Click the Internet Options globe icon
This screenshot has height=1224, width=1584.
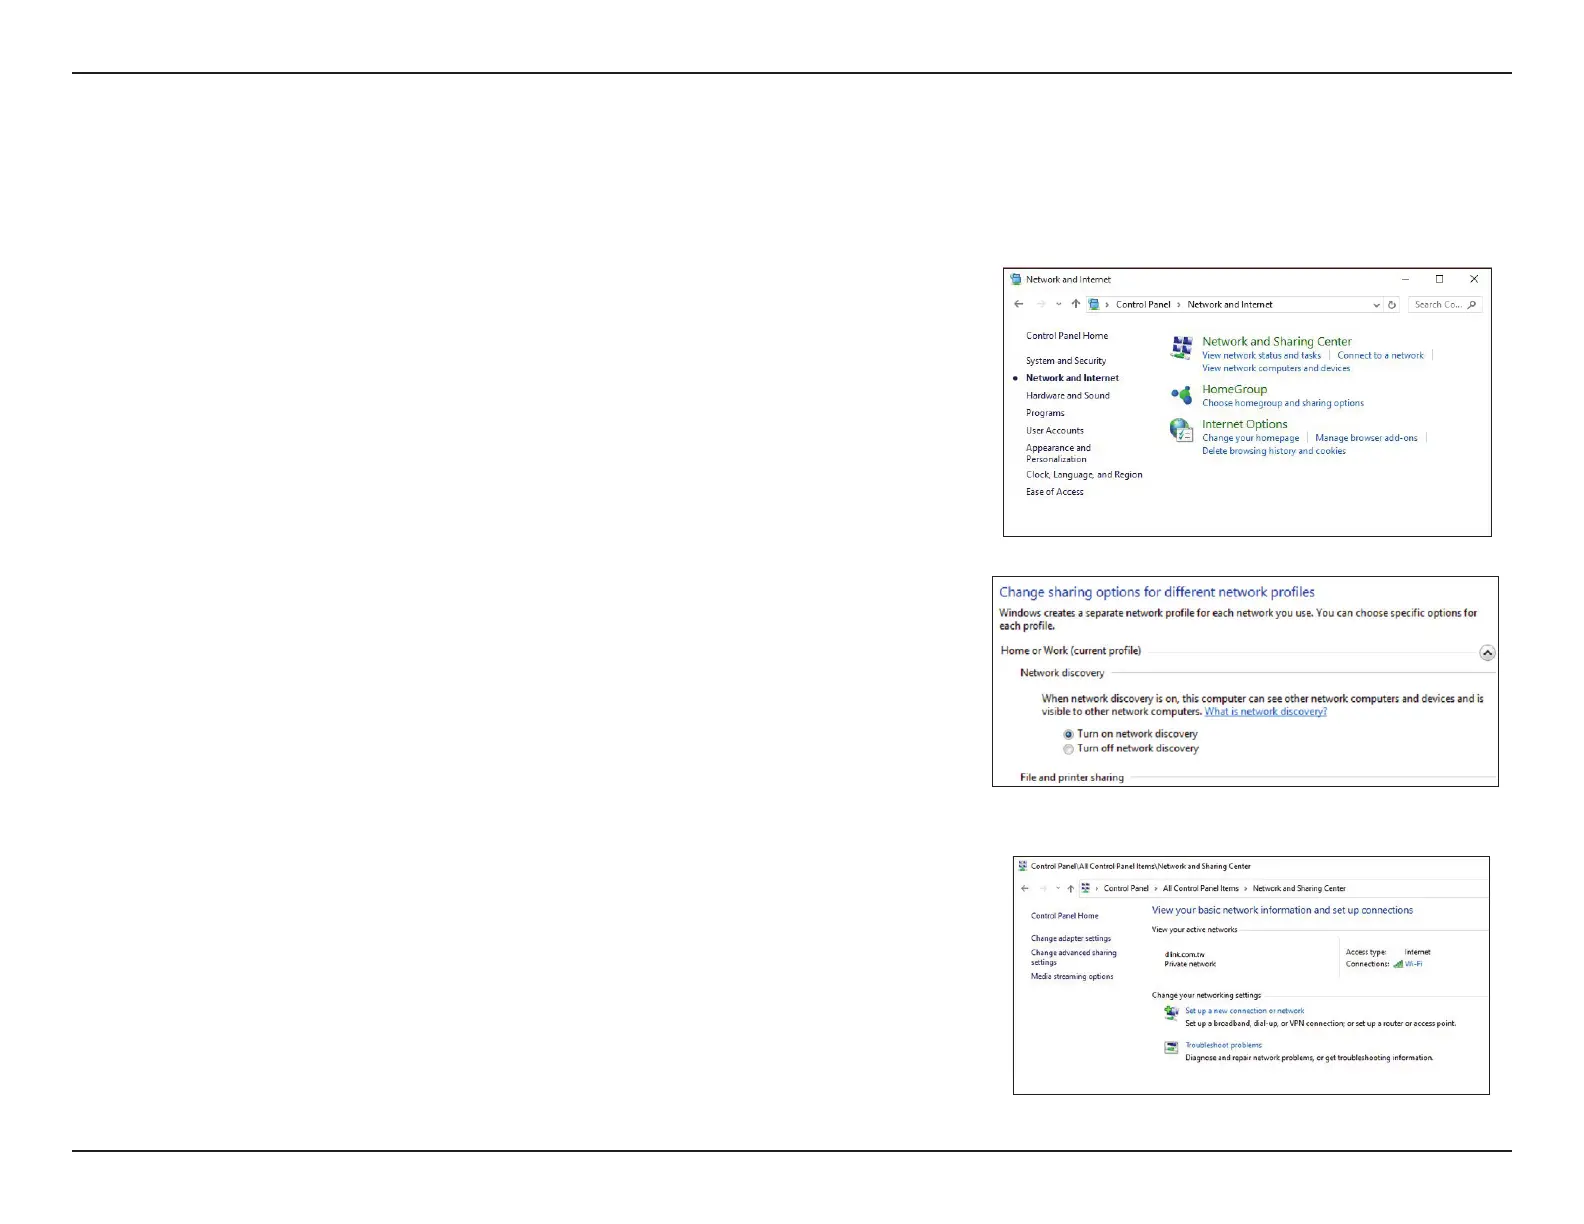click(1182, 430)
